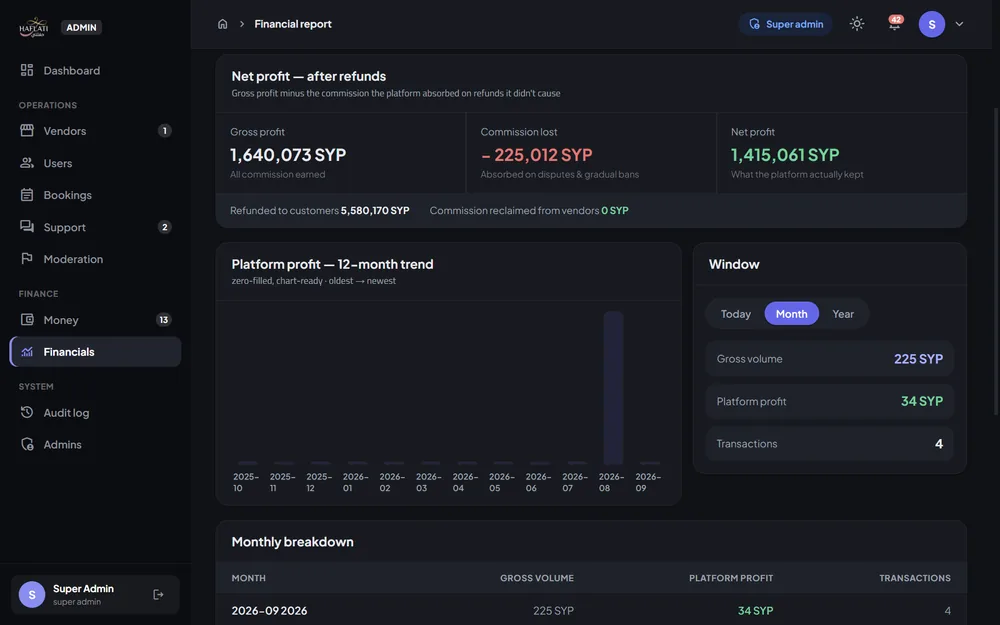Open the S avatar user menu
Image resolution: width=1000 pixels, height=625 pixels.
[x=932, y=24]
